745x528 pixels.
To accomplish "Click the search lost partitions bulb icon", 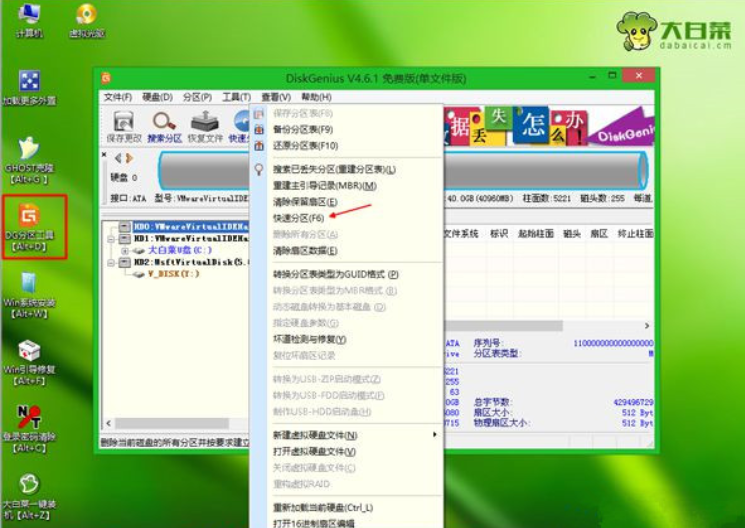I will coord(259,169).
